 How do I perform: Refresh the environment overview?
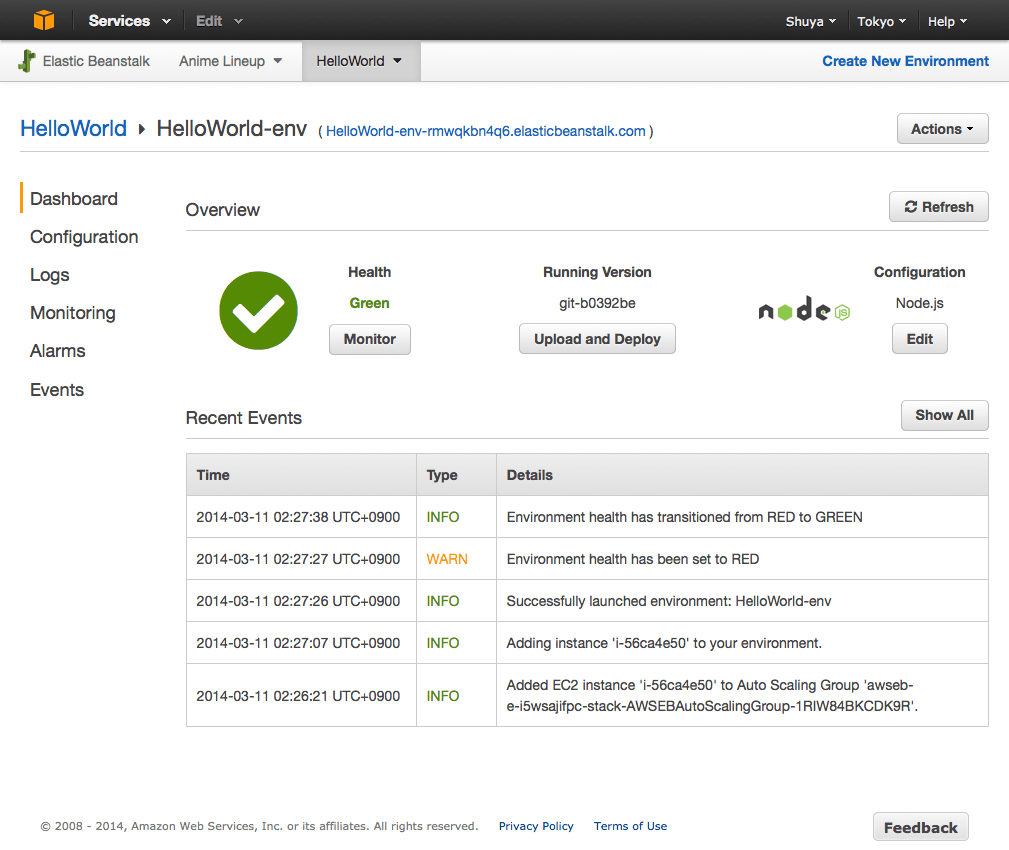(x=938, y=207)
